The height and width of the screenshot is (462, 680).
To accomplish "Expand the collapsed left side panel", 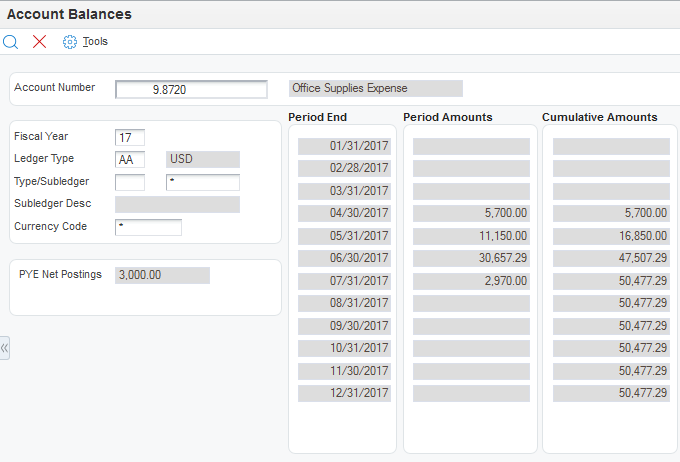I will pos(5,348).
